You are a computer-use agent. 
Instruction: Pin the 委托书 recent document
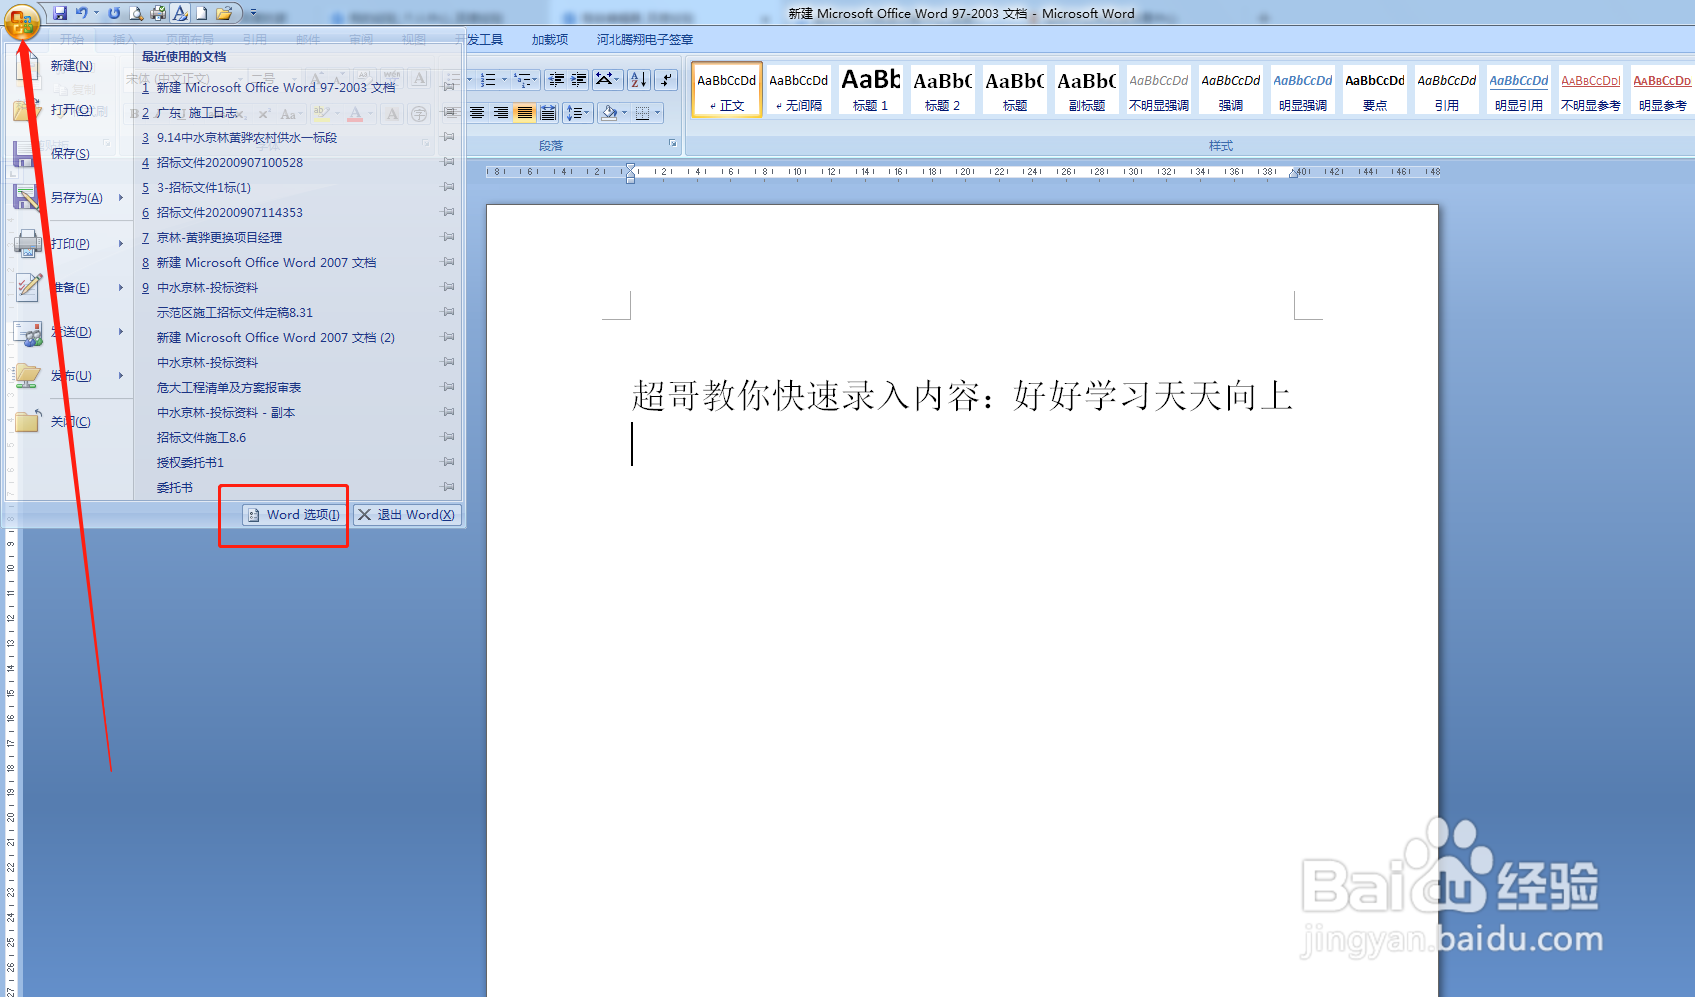click(448, 487)
